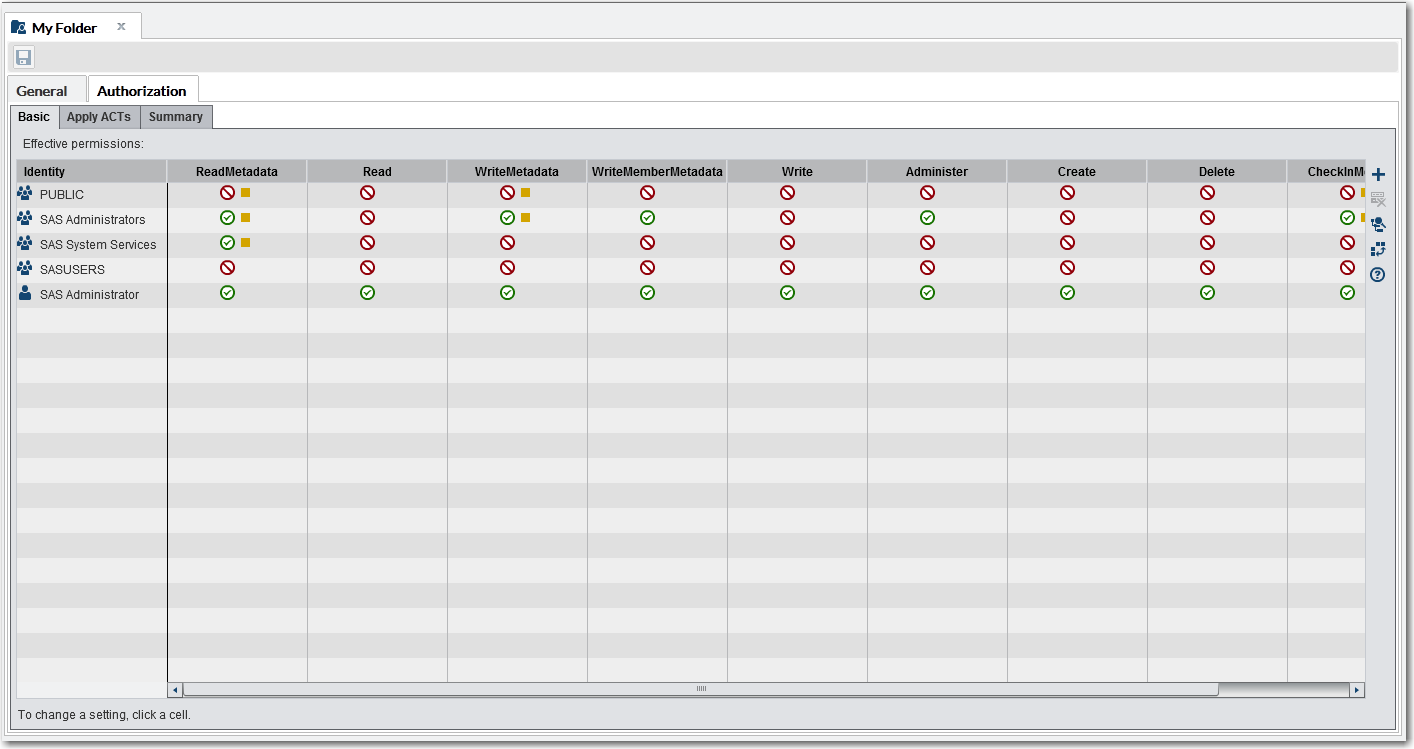Open the search identities icon on the right
This screenshot has height=749, width=1414.
(x=1378, y=224)
